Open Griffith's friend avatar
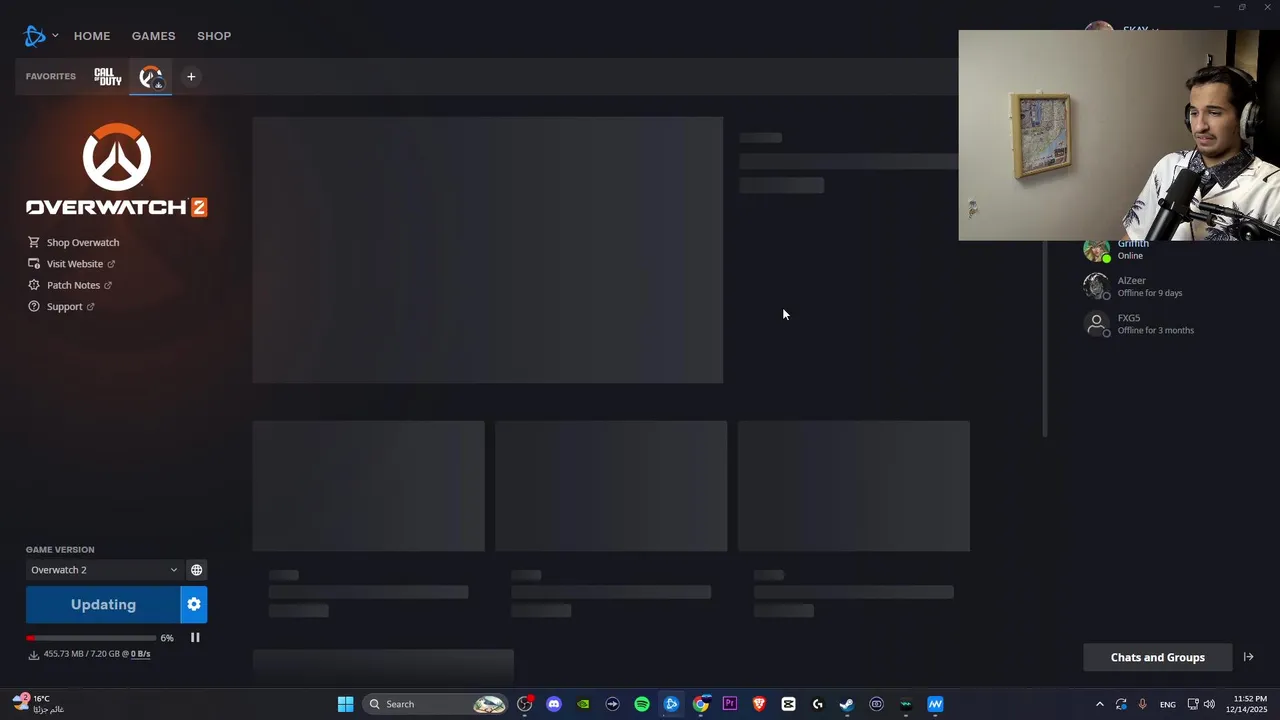The image size is (1280, 720). 1097,249
